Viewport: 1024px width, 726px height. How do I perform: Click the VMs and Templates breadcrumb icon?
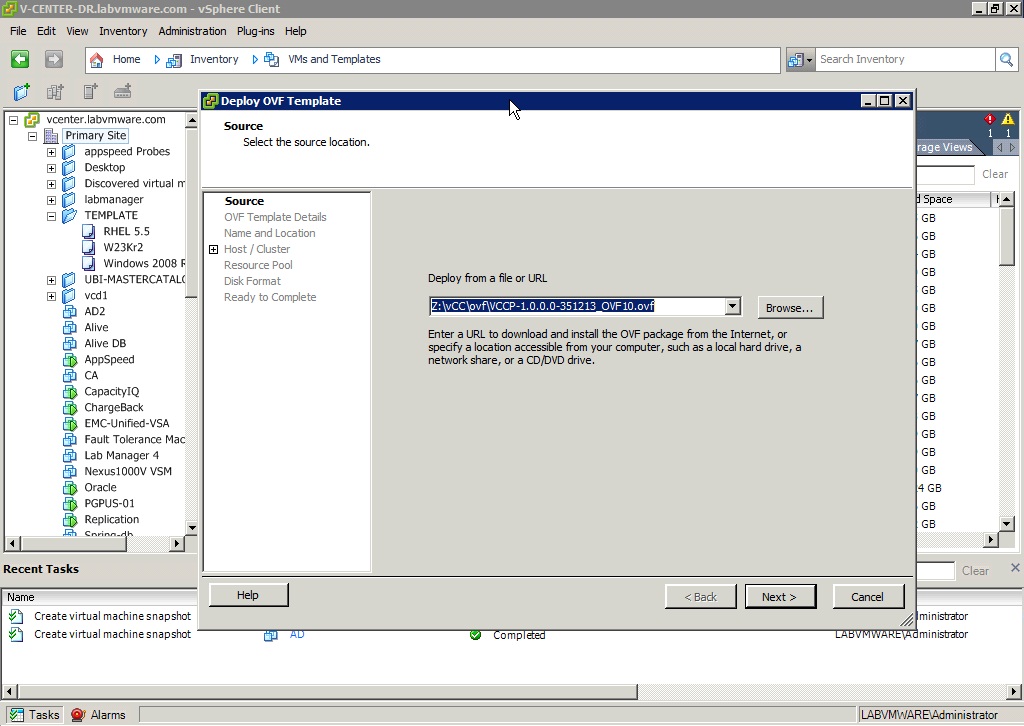(271, 59)
